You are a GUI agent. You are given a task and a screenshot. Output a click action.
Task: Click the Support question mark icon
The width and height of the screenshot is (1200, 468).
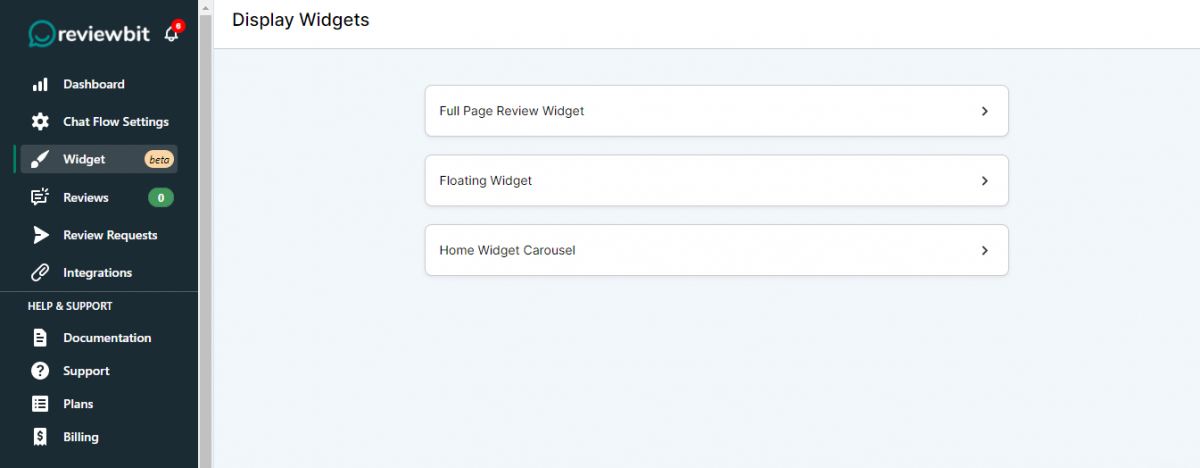tap(40, 371)
